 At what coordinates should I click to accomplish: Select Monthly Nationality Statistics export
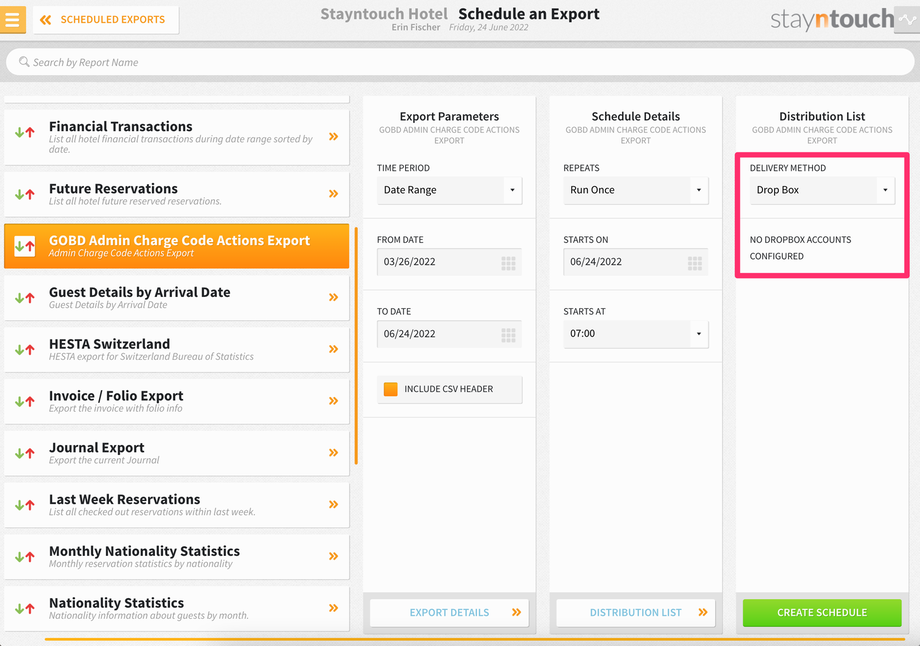pos(177,557)
